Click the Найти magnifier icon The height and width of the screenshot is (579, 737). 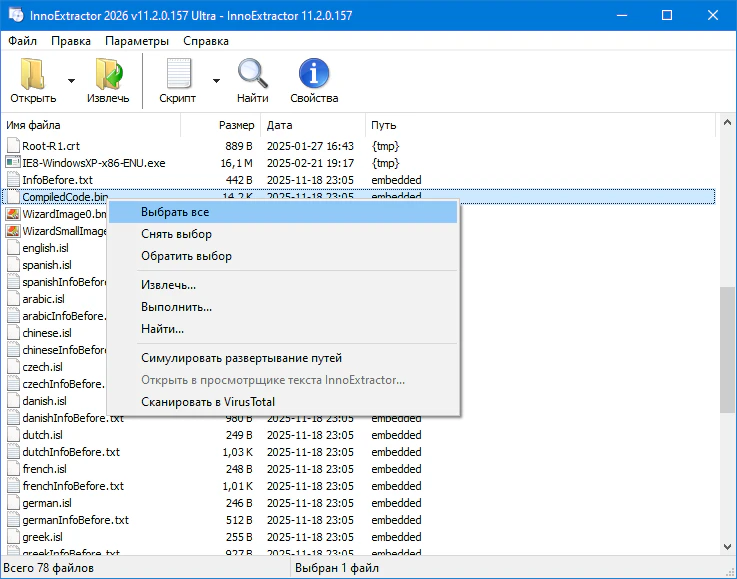pyautogui.click(x=252, y=74)
